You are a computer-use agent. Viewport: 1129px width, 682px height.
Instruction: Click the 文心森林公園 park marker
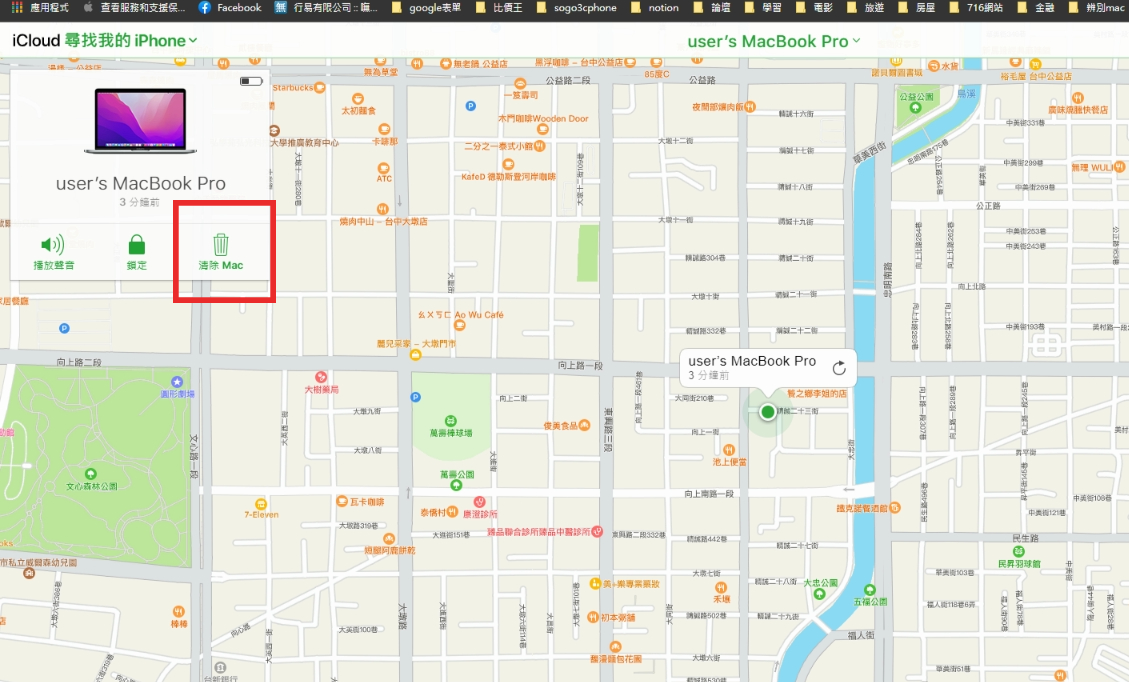91,474
